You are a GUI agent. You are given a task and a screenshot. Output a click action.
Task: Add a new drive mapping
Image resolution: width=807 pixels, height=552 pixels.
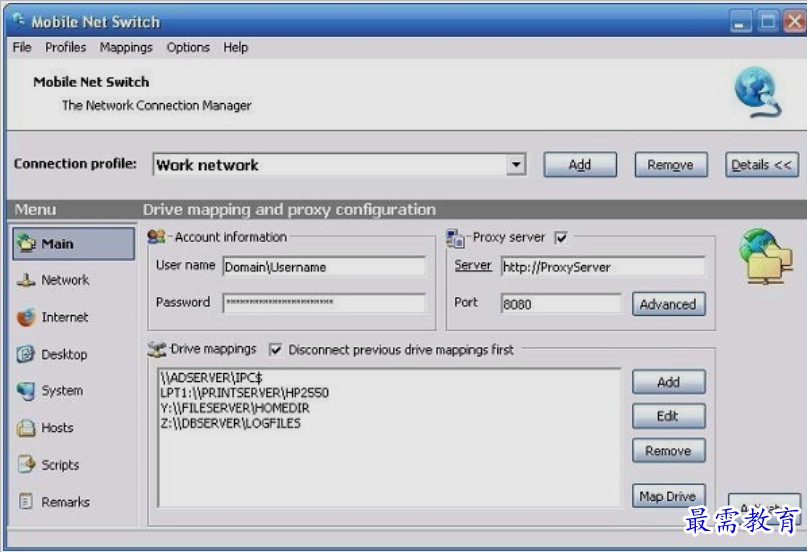point(669,382)
